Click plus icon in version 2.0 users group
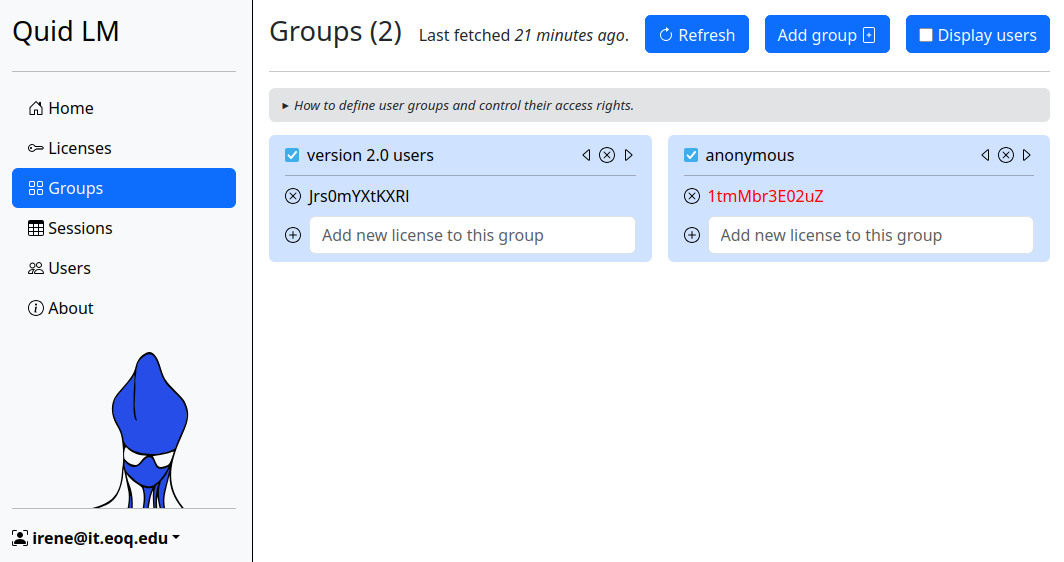Viewport: 1064px width, 562px height. coord(293,235)
